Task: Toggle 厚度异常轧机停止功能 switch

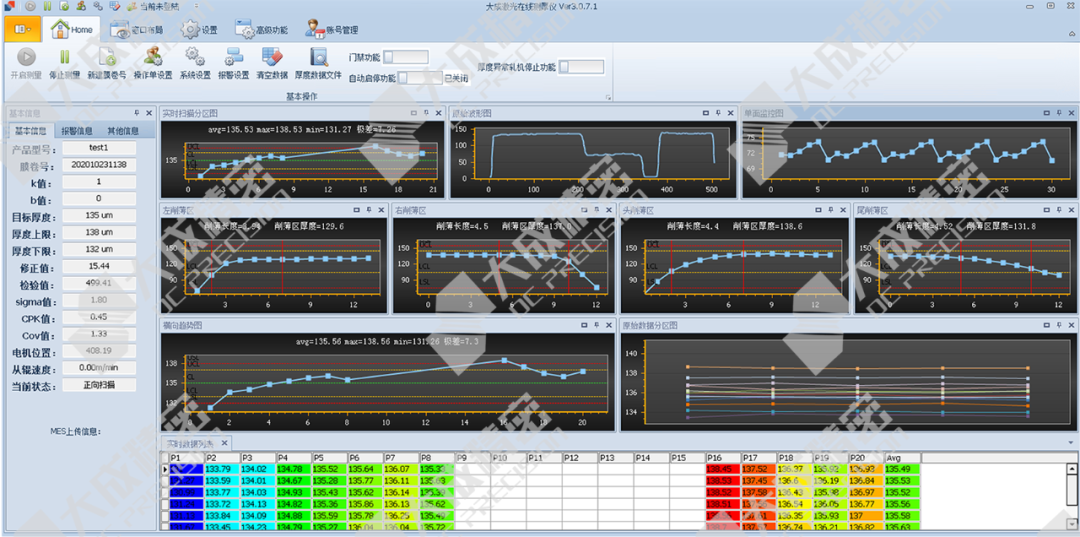Action: click(x=581, y=67)
